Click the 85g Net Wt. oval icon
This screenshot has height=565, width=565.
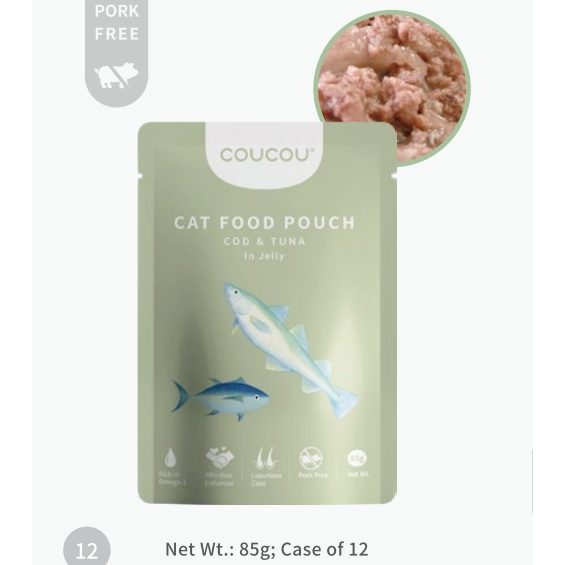(x=357, y=458)
